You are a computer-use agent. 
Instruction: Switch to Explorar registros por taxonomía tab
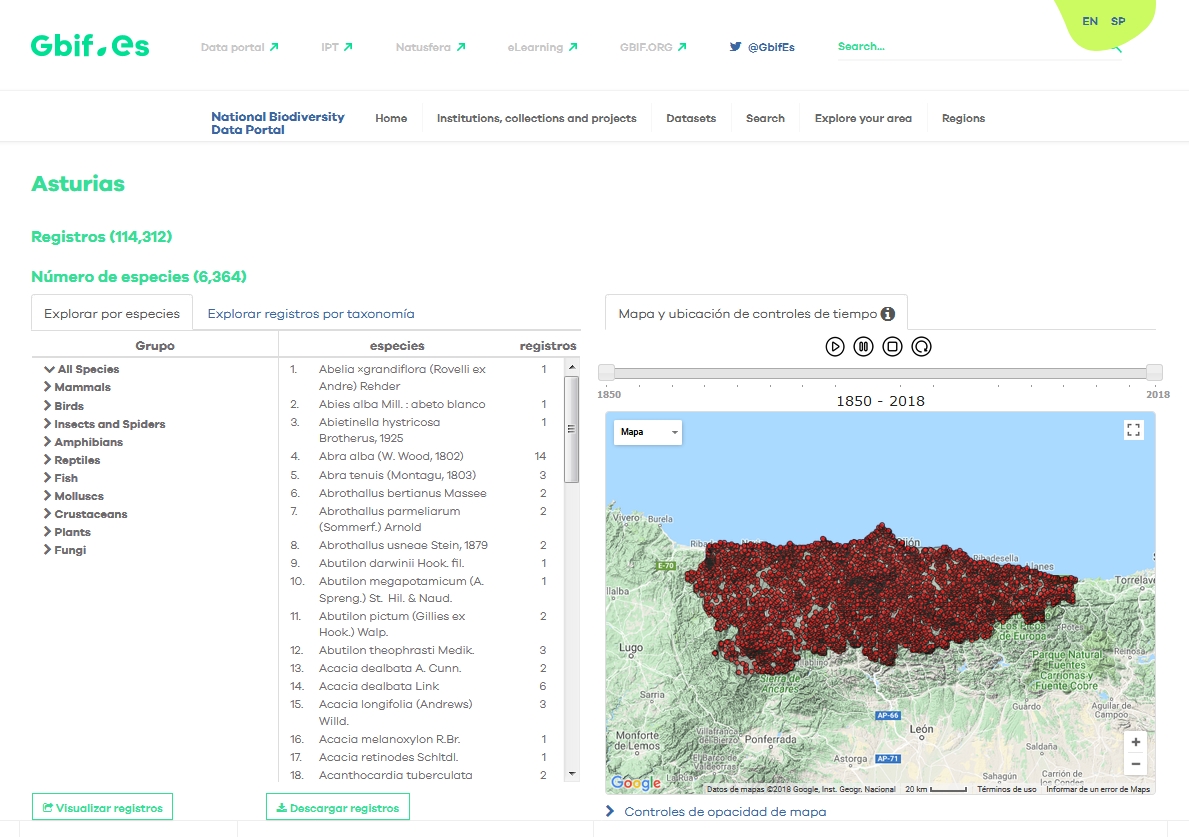point(310,314)
